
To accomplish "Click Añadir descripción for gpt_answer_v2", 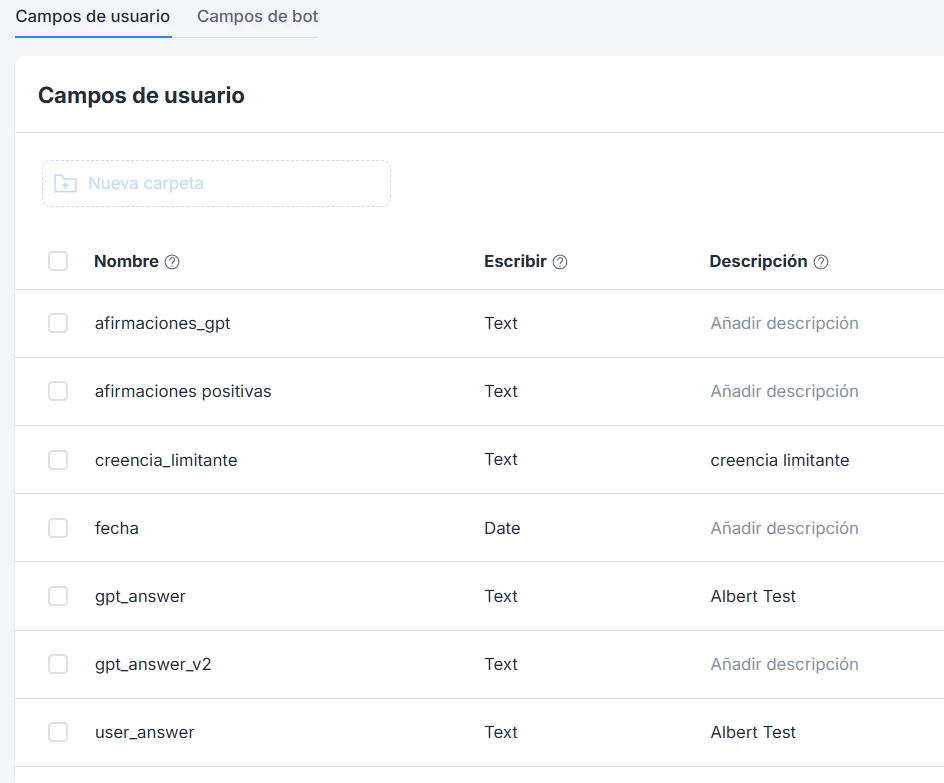I will (x=784, y=664).
